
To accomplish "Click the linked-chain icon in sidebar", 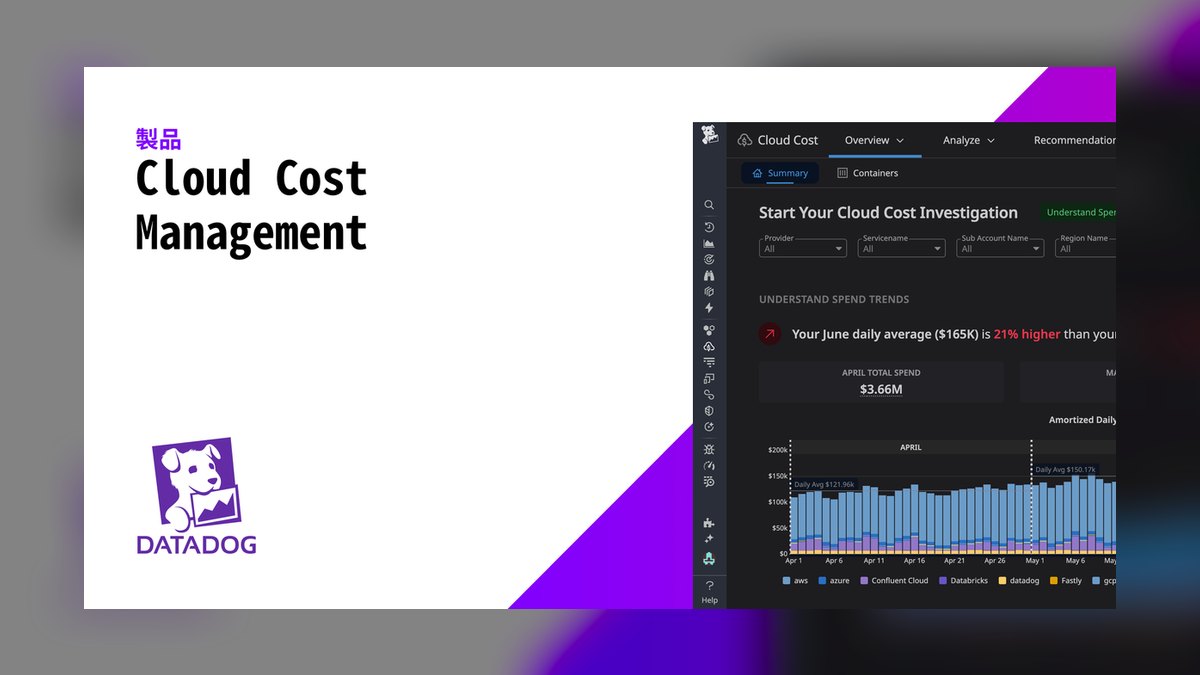I will (x=709, y=395).
